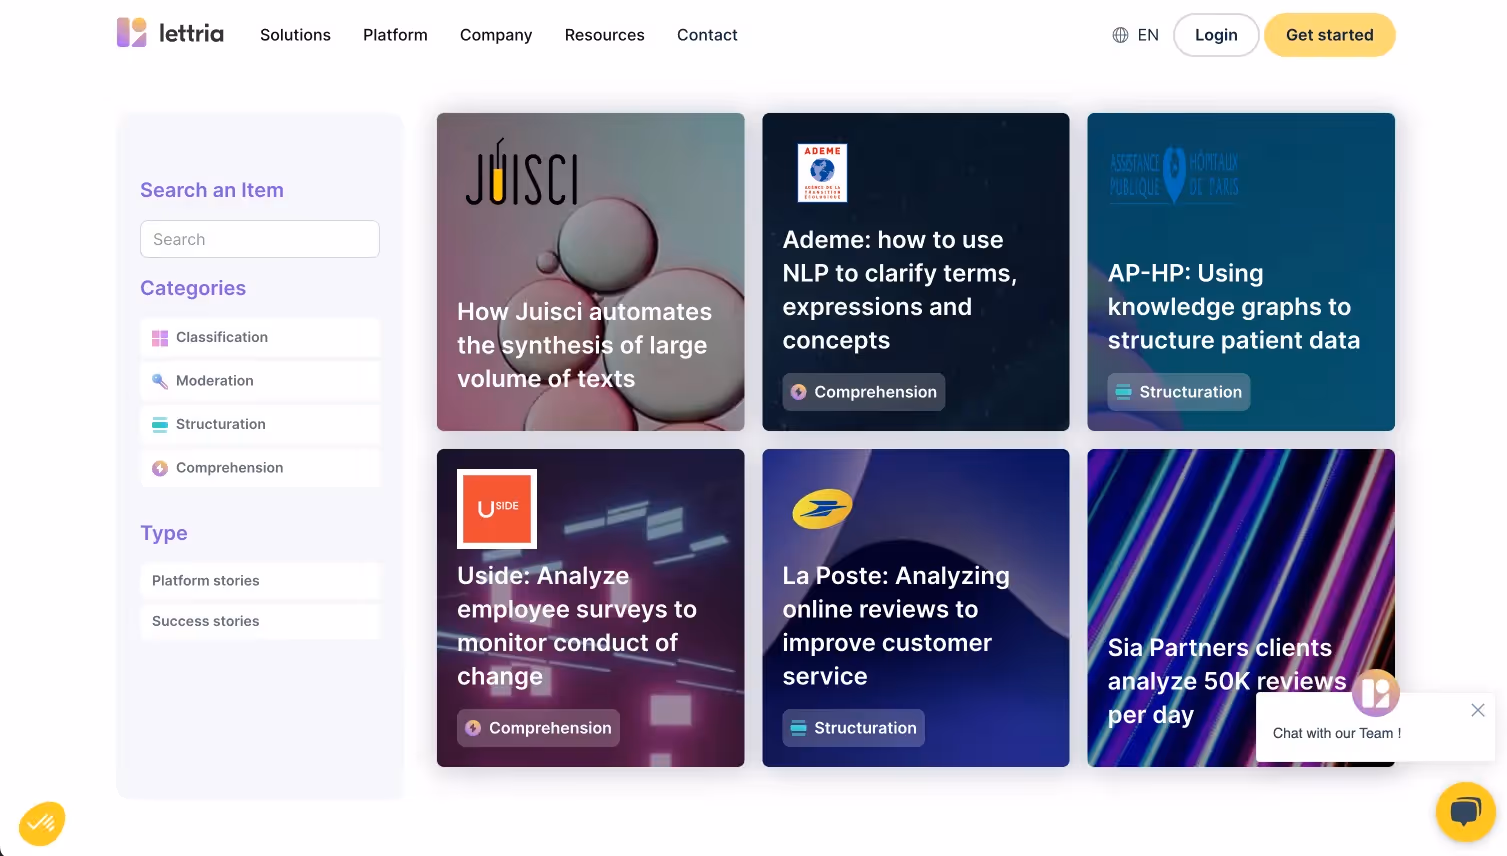This screenshot has height=856, width=1507.
Task: Click the Juisci logo on first card
Action: (x=522, y=172)
